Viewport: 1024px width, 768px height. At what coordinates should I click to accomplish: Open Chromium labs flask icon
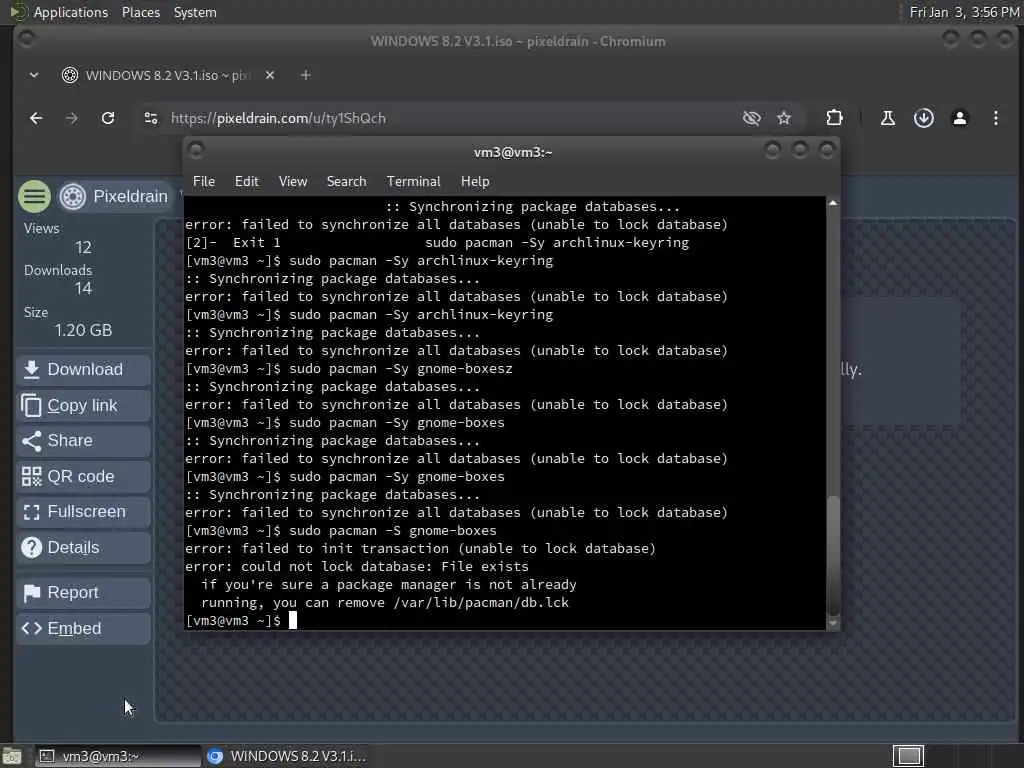(x=888, y=118)
